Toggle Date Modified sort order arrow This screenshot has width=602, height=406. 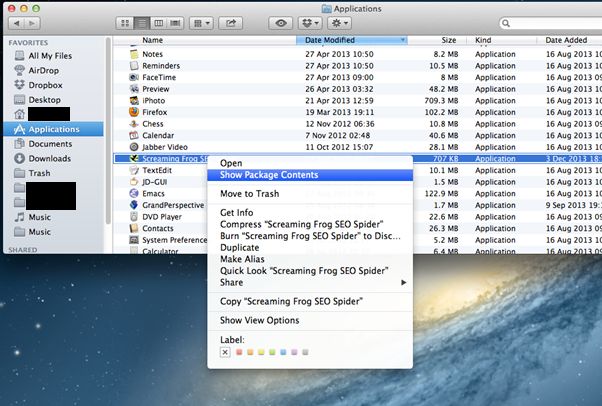402,40
